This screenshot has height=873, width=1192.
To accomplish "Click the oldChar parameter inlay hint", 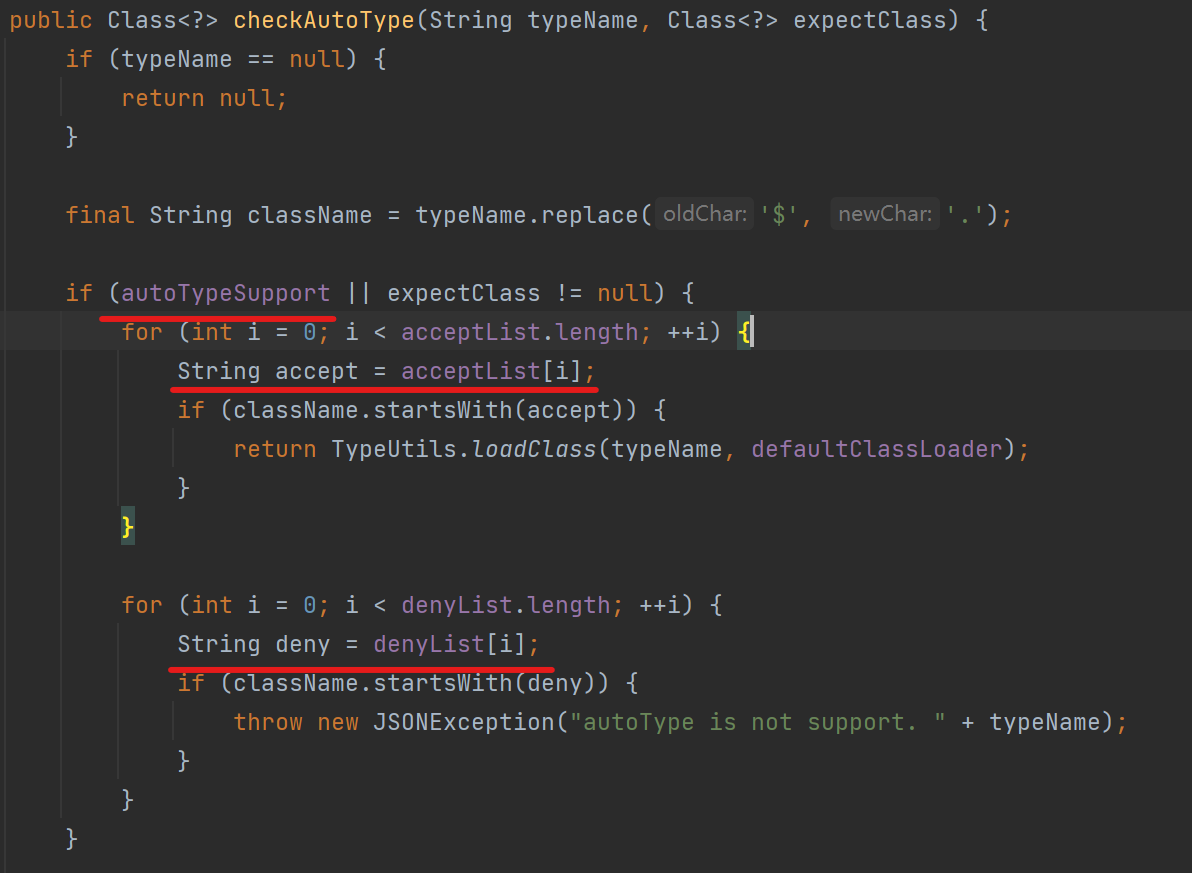I will pyautogui.click(x=705, y=215).
